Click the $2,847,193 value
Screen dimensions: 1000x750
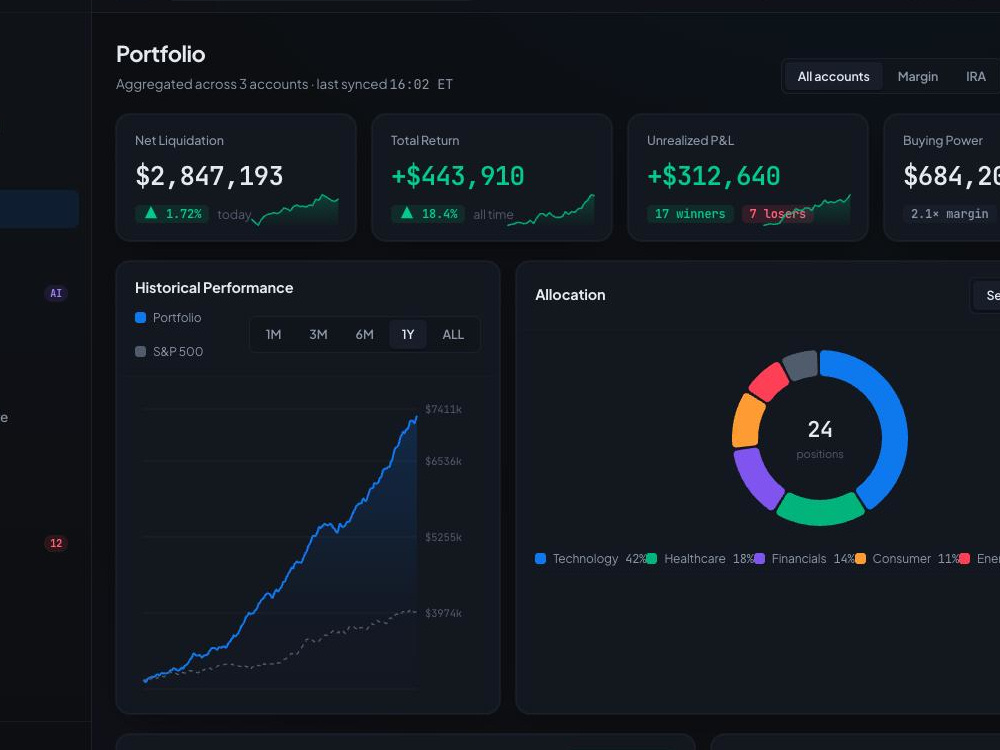[209, 176]
